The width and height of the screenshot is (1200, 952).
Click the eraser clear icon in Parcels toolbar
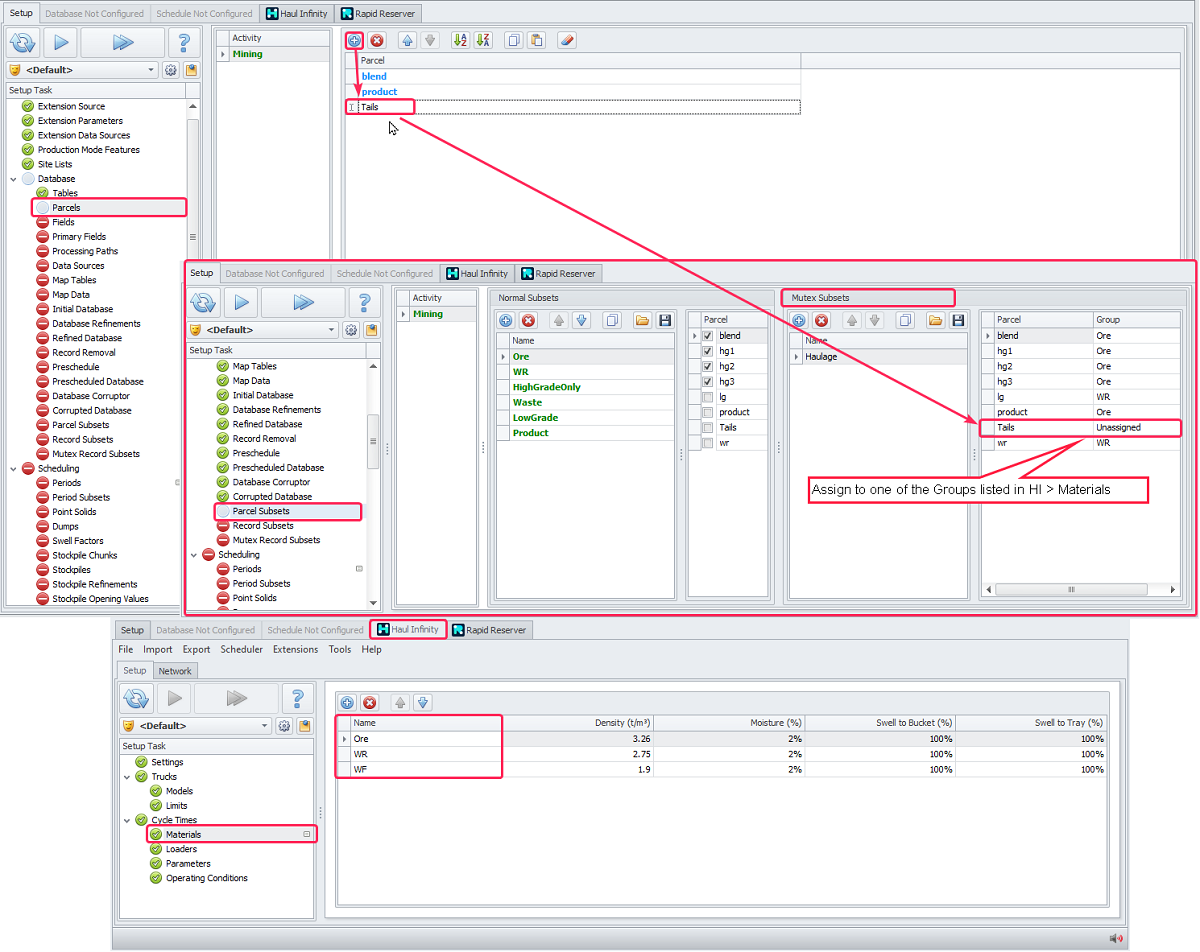coord(565,41)
